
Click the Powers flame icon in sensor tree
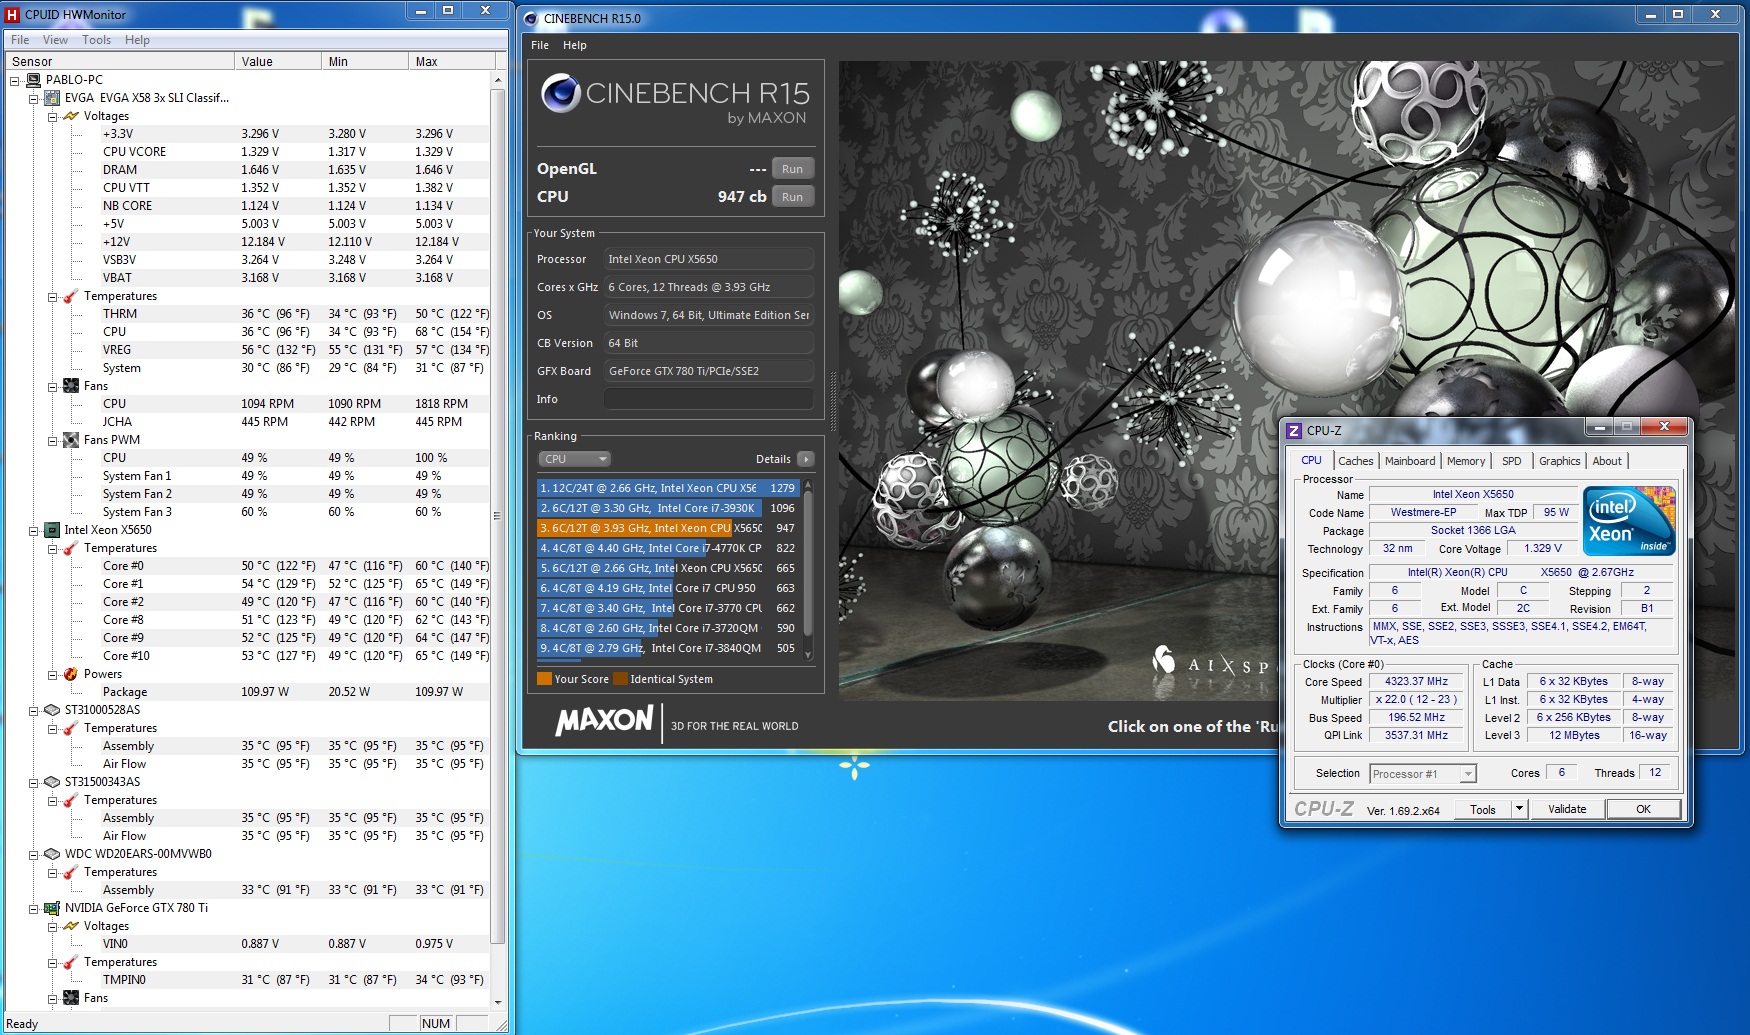point(71,674)
